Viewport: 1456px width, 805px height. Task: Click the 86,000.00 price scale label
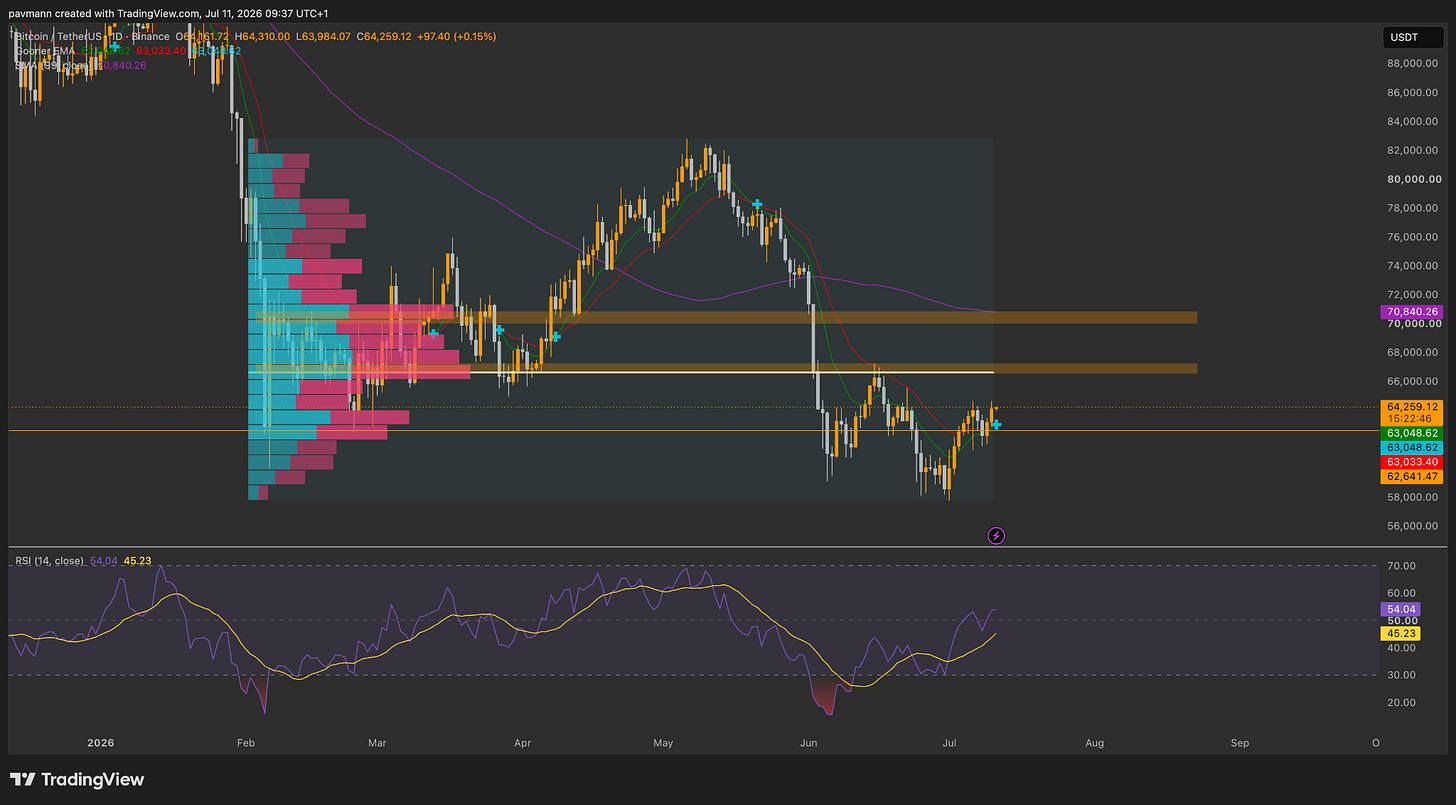[1411, 93]
